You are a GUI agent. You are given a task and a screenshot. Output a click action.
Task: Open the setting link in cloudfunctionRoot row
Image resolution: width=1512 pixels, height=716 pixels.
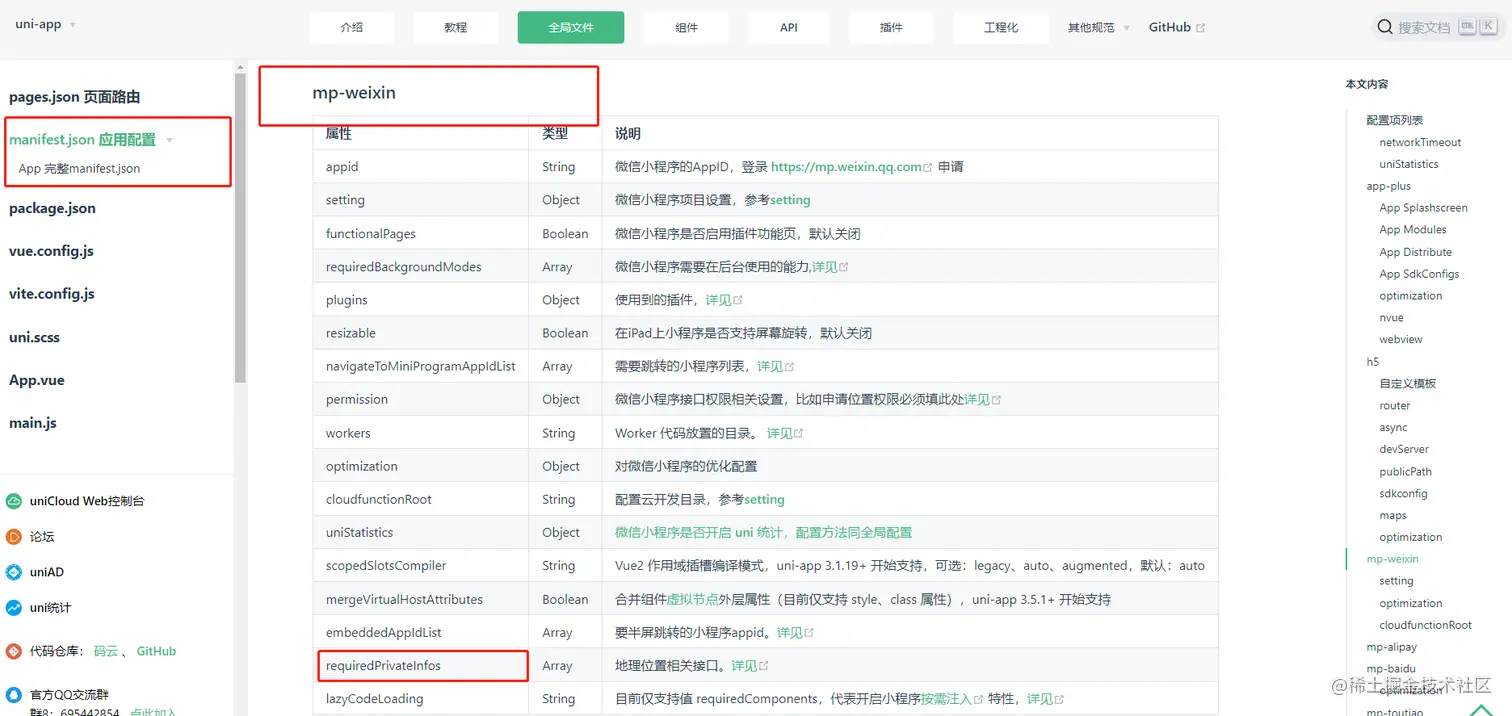(765, 499)
